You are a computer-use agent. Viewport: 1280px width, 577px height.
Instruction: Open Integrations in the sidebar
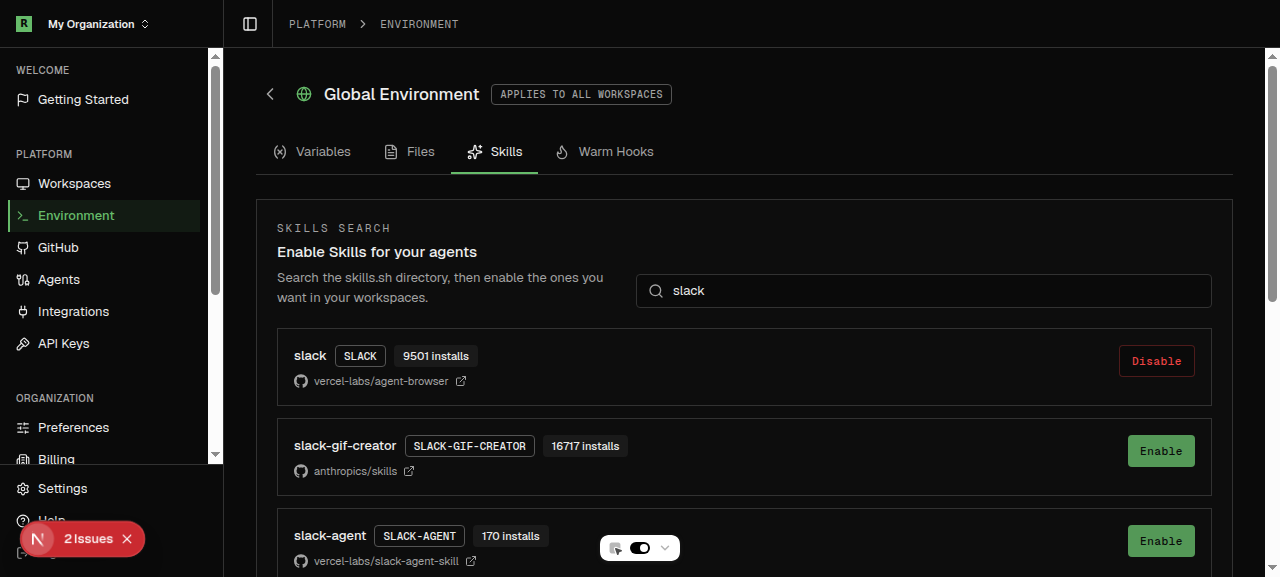click(104, 312)
